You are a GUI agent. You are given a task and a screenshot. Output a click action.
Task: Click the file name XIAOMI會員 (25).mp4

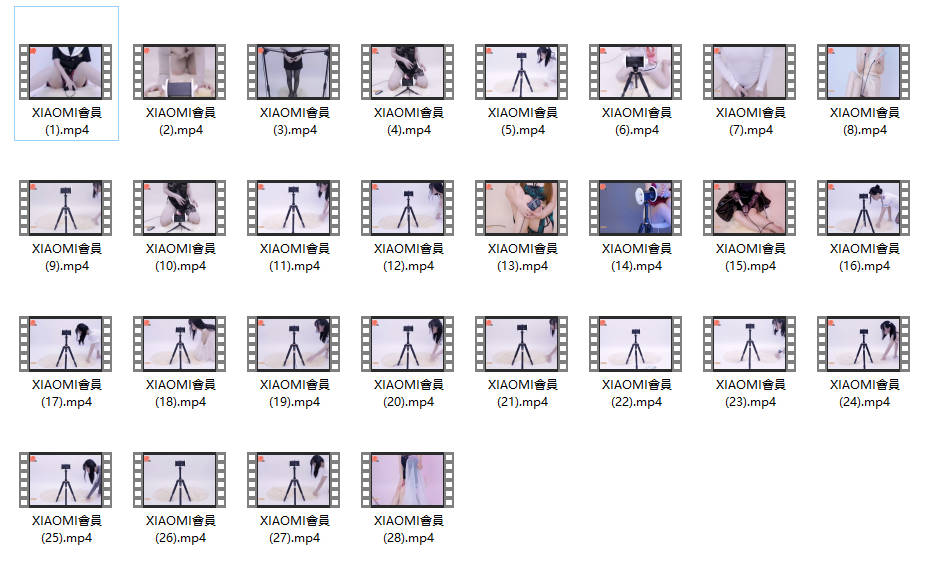click(x=66, y=530)
